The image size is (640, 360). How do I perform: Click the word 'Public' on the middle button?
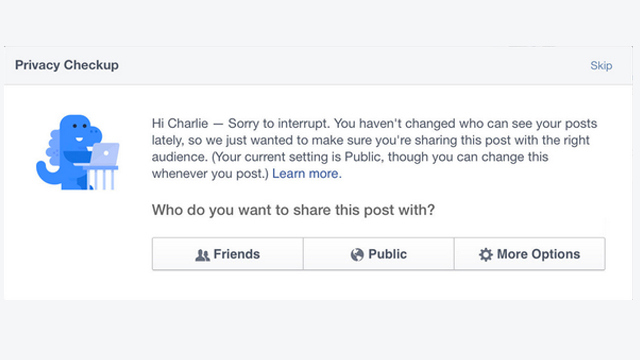pyautogui.click(x=387, y=254)
